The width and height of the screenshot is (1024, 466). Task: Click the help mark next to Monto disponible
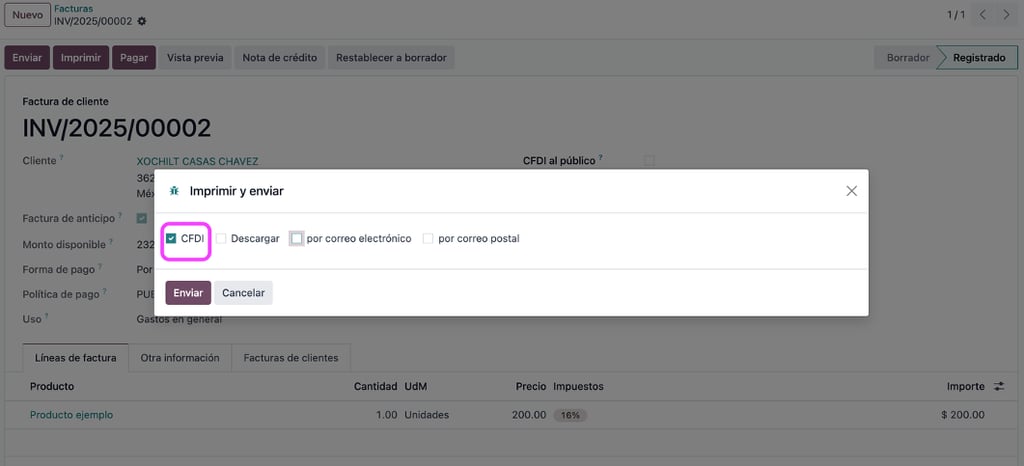(110, 242)
